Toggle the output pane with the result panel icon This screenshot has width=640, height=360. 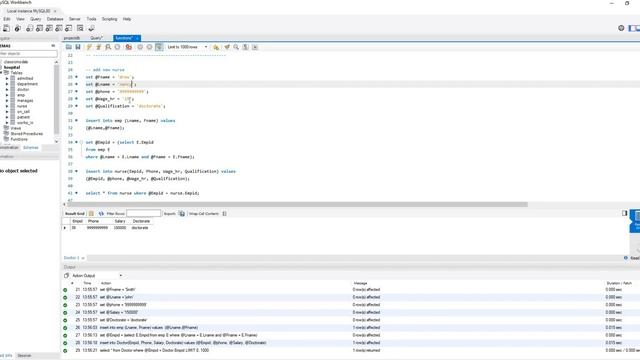pyautogui.click(x=624, y=213)
